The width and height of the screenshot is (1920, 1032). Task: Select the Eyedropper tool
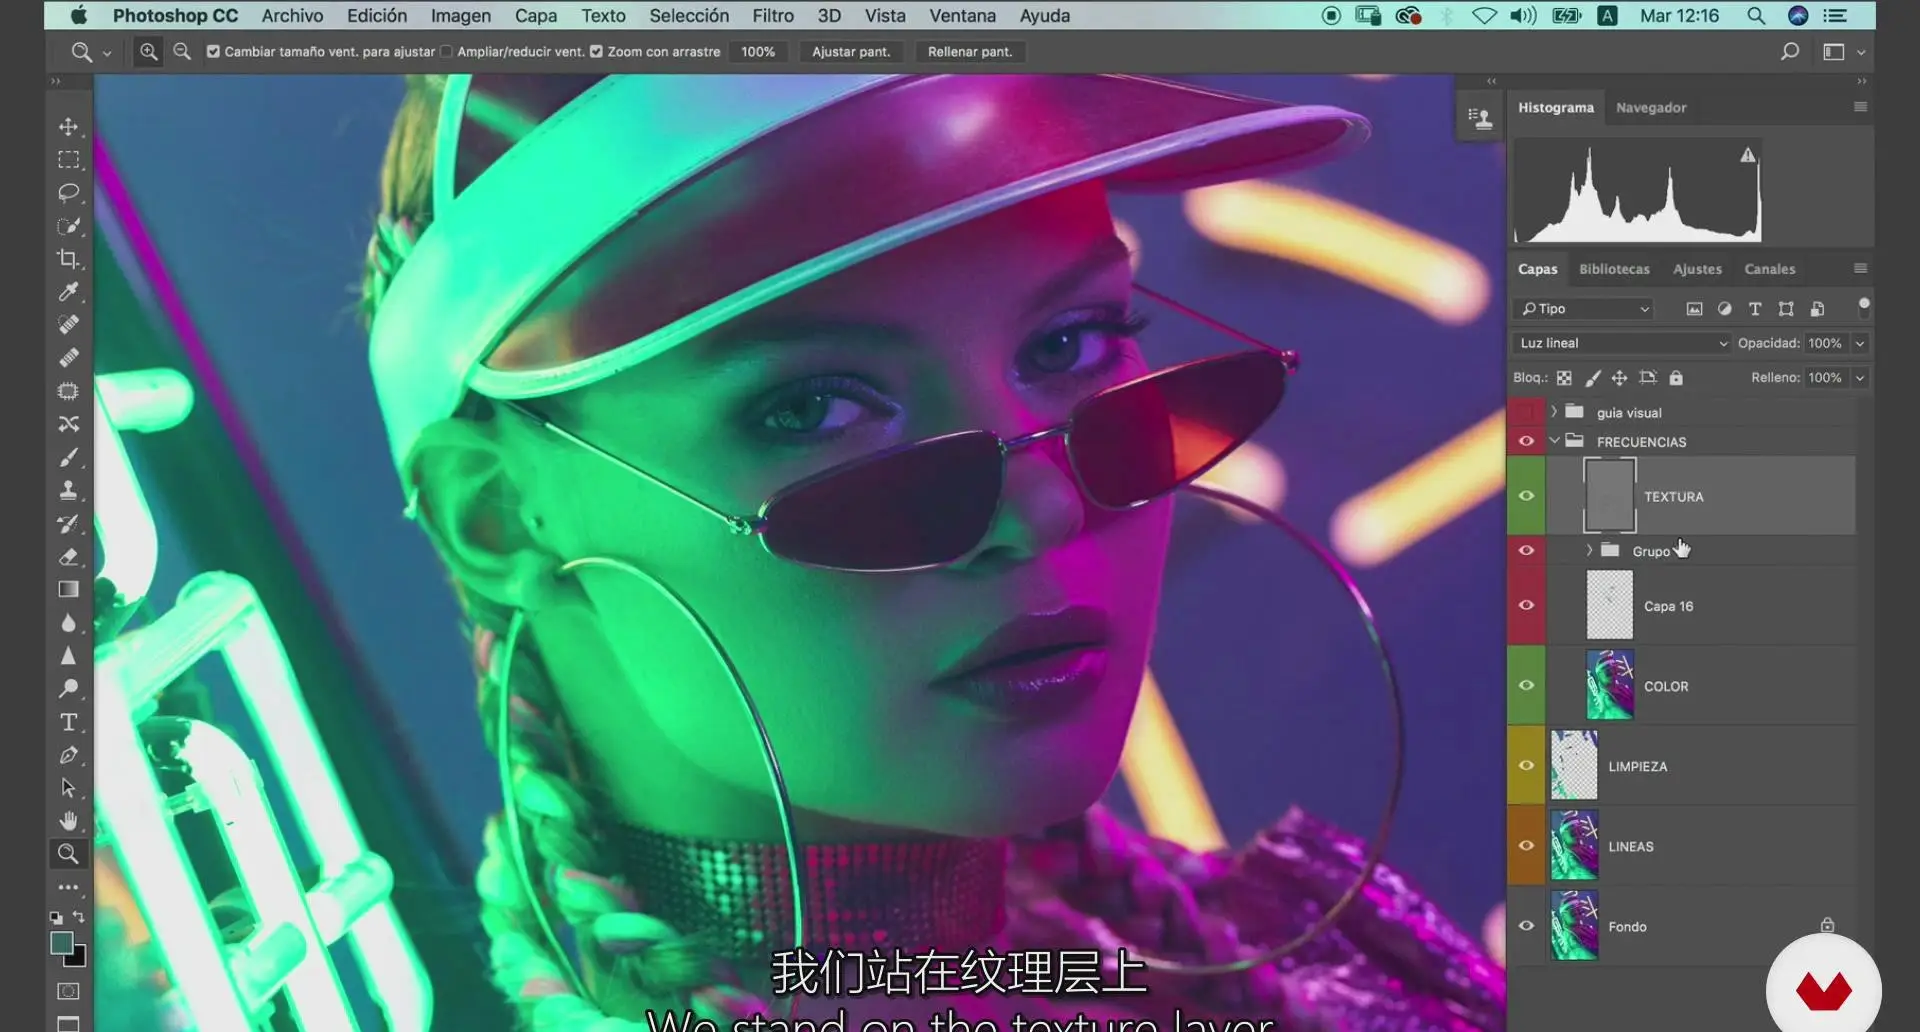click(68, 292)
